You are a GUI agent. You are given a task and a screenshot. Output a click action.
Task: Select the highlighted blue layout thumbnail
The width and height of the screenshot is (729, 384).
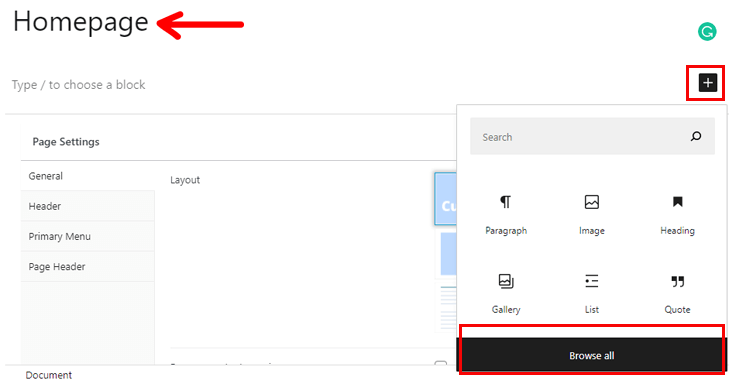(445, 199)
